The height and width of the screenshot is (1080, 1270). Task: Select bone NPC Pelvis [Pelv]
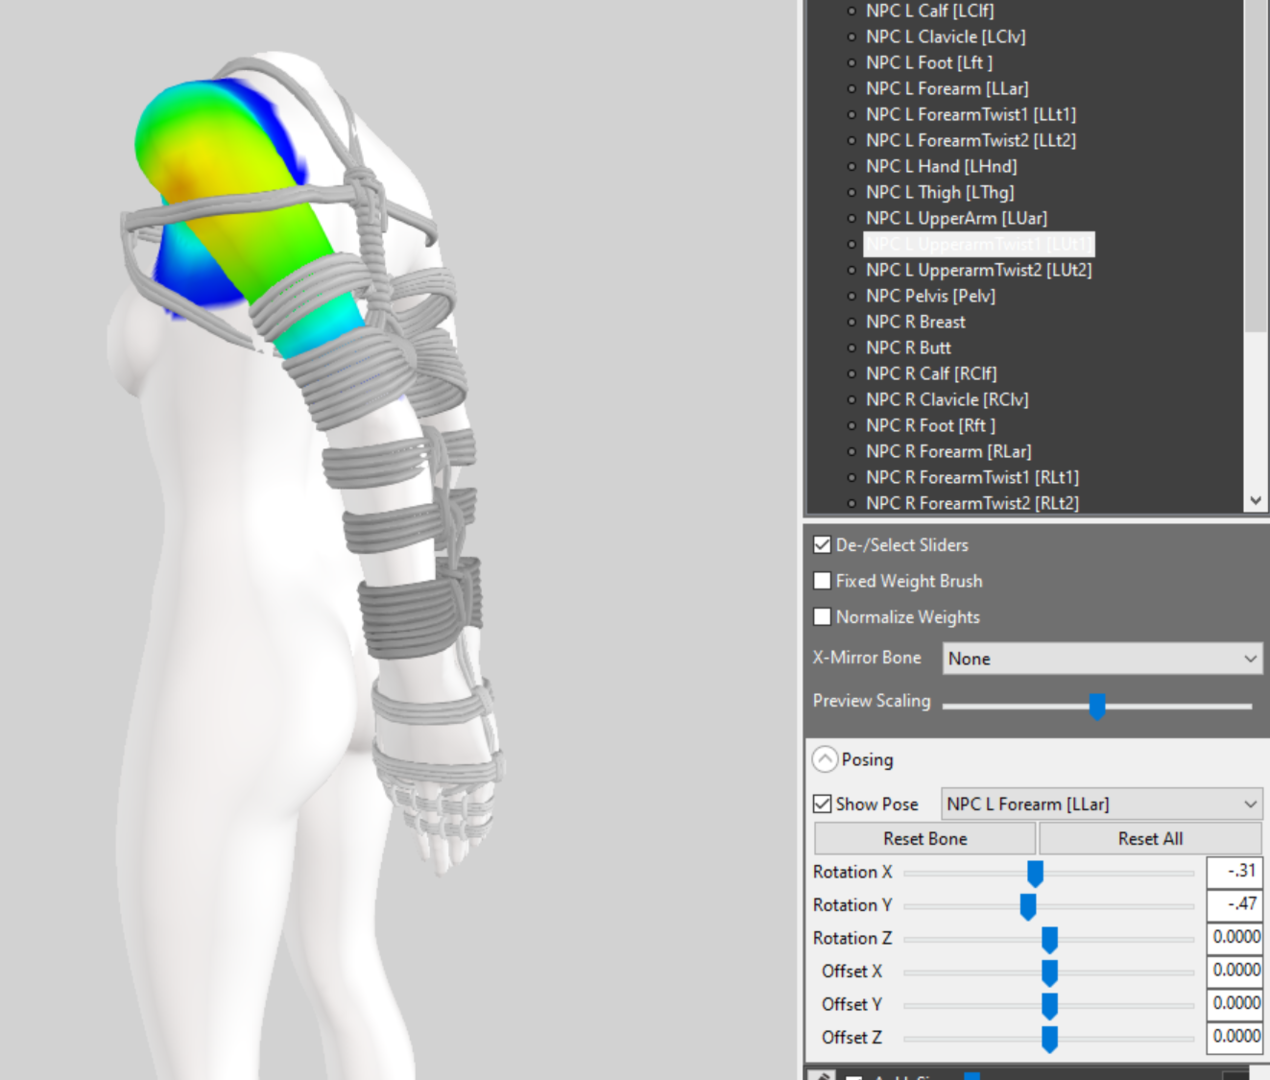pos(931,297)
